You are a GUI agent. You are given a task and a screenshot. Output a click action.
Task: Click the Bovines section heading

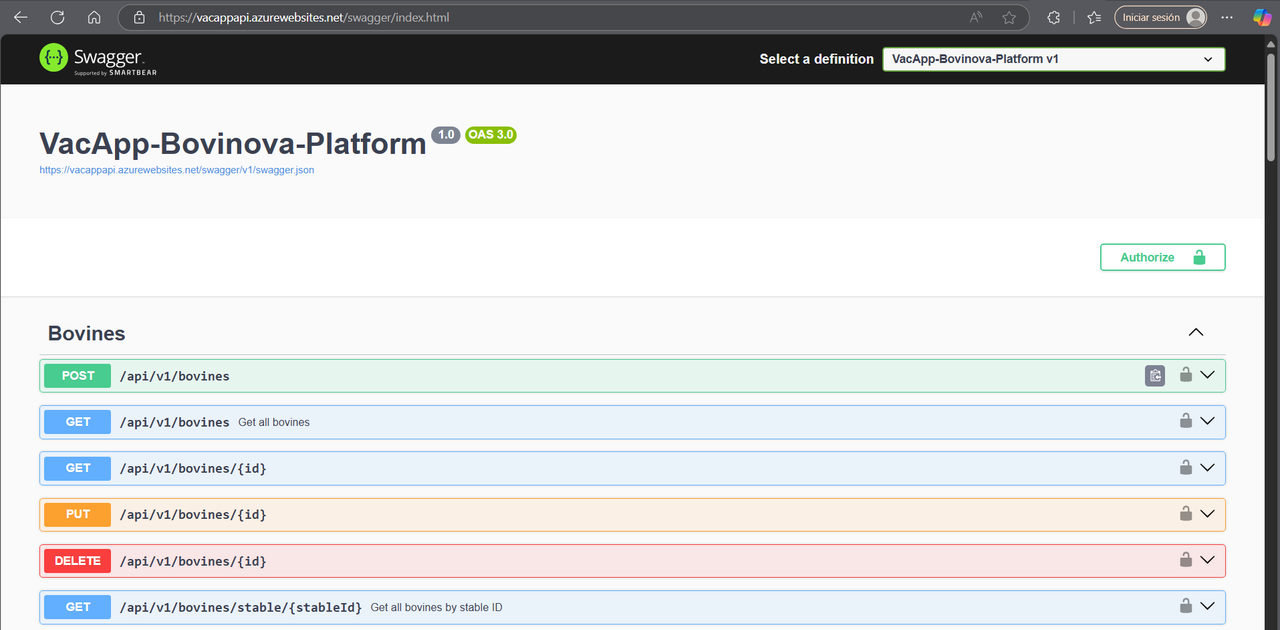pyautogui.click(x=87, y=333)
